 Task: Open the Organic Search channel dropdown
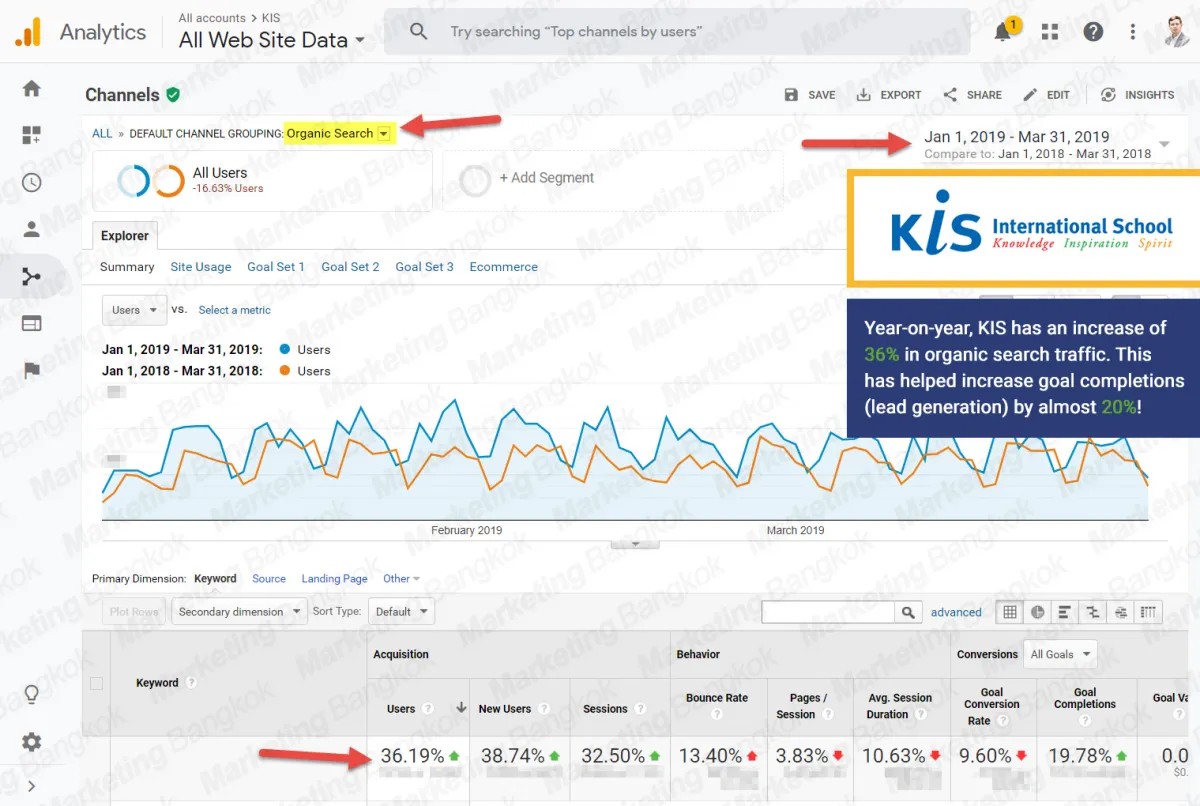[384, 133]
